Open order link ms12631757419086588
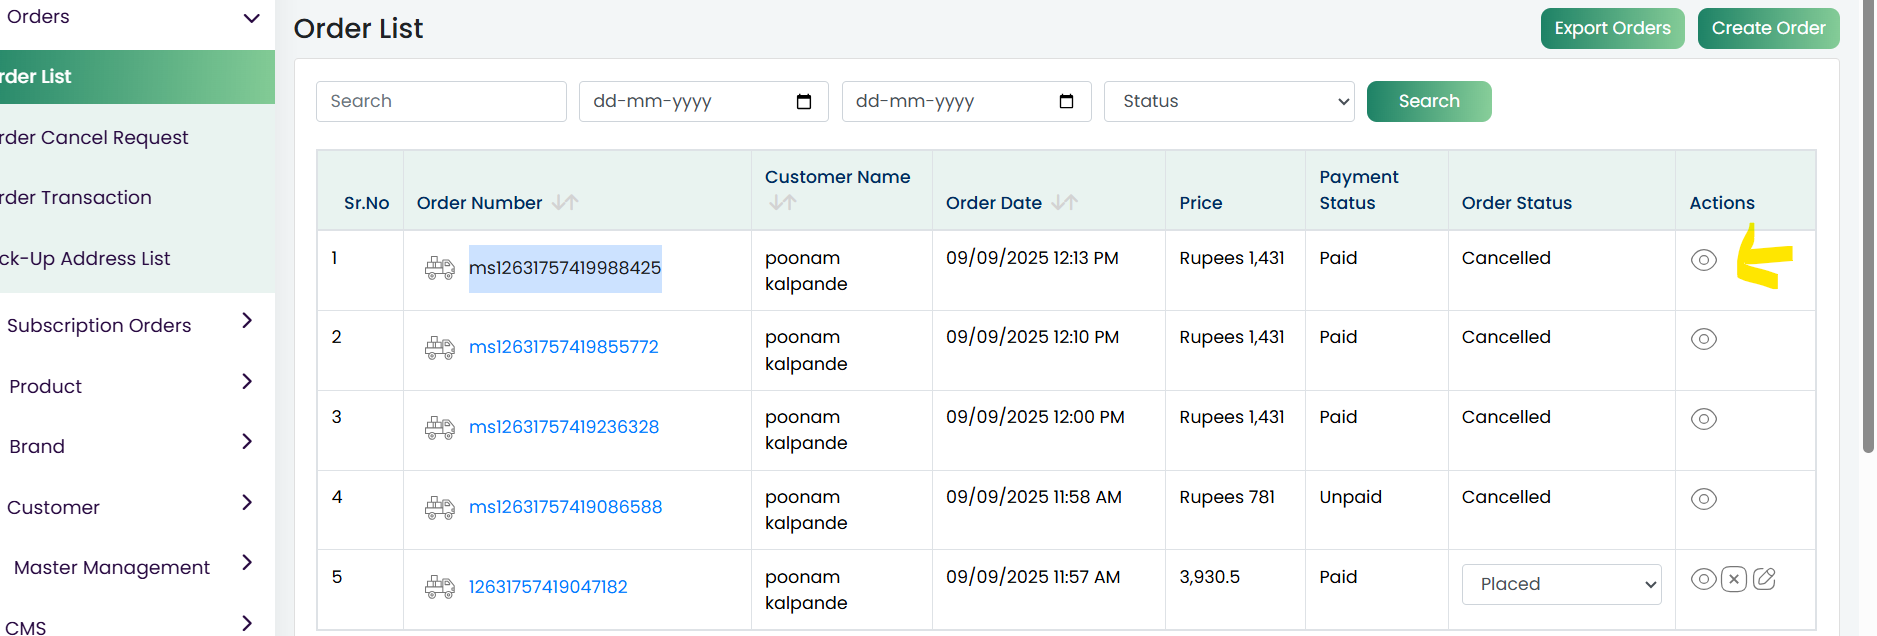Image resolution: width=1877 pixels, height=636 pixels. click(x=565, y=507)
